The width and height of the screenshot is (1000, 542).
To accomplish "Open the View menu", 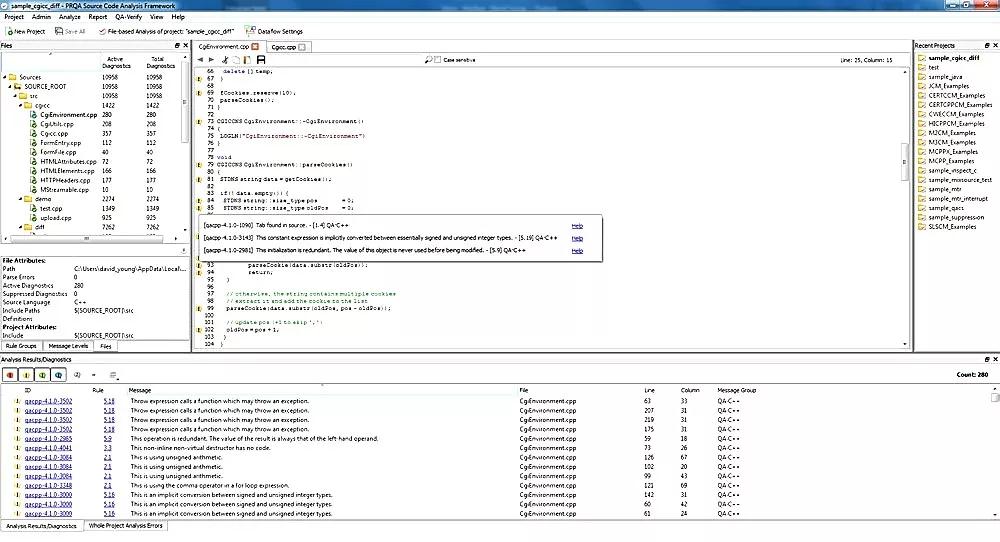I will 156,17.
